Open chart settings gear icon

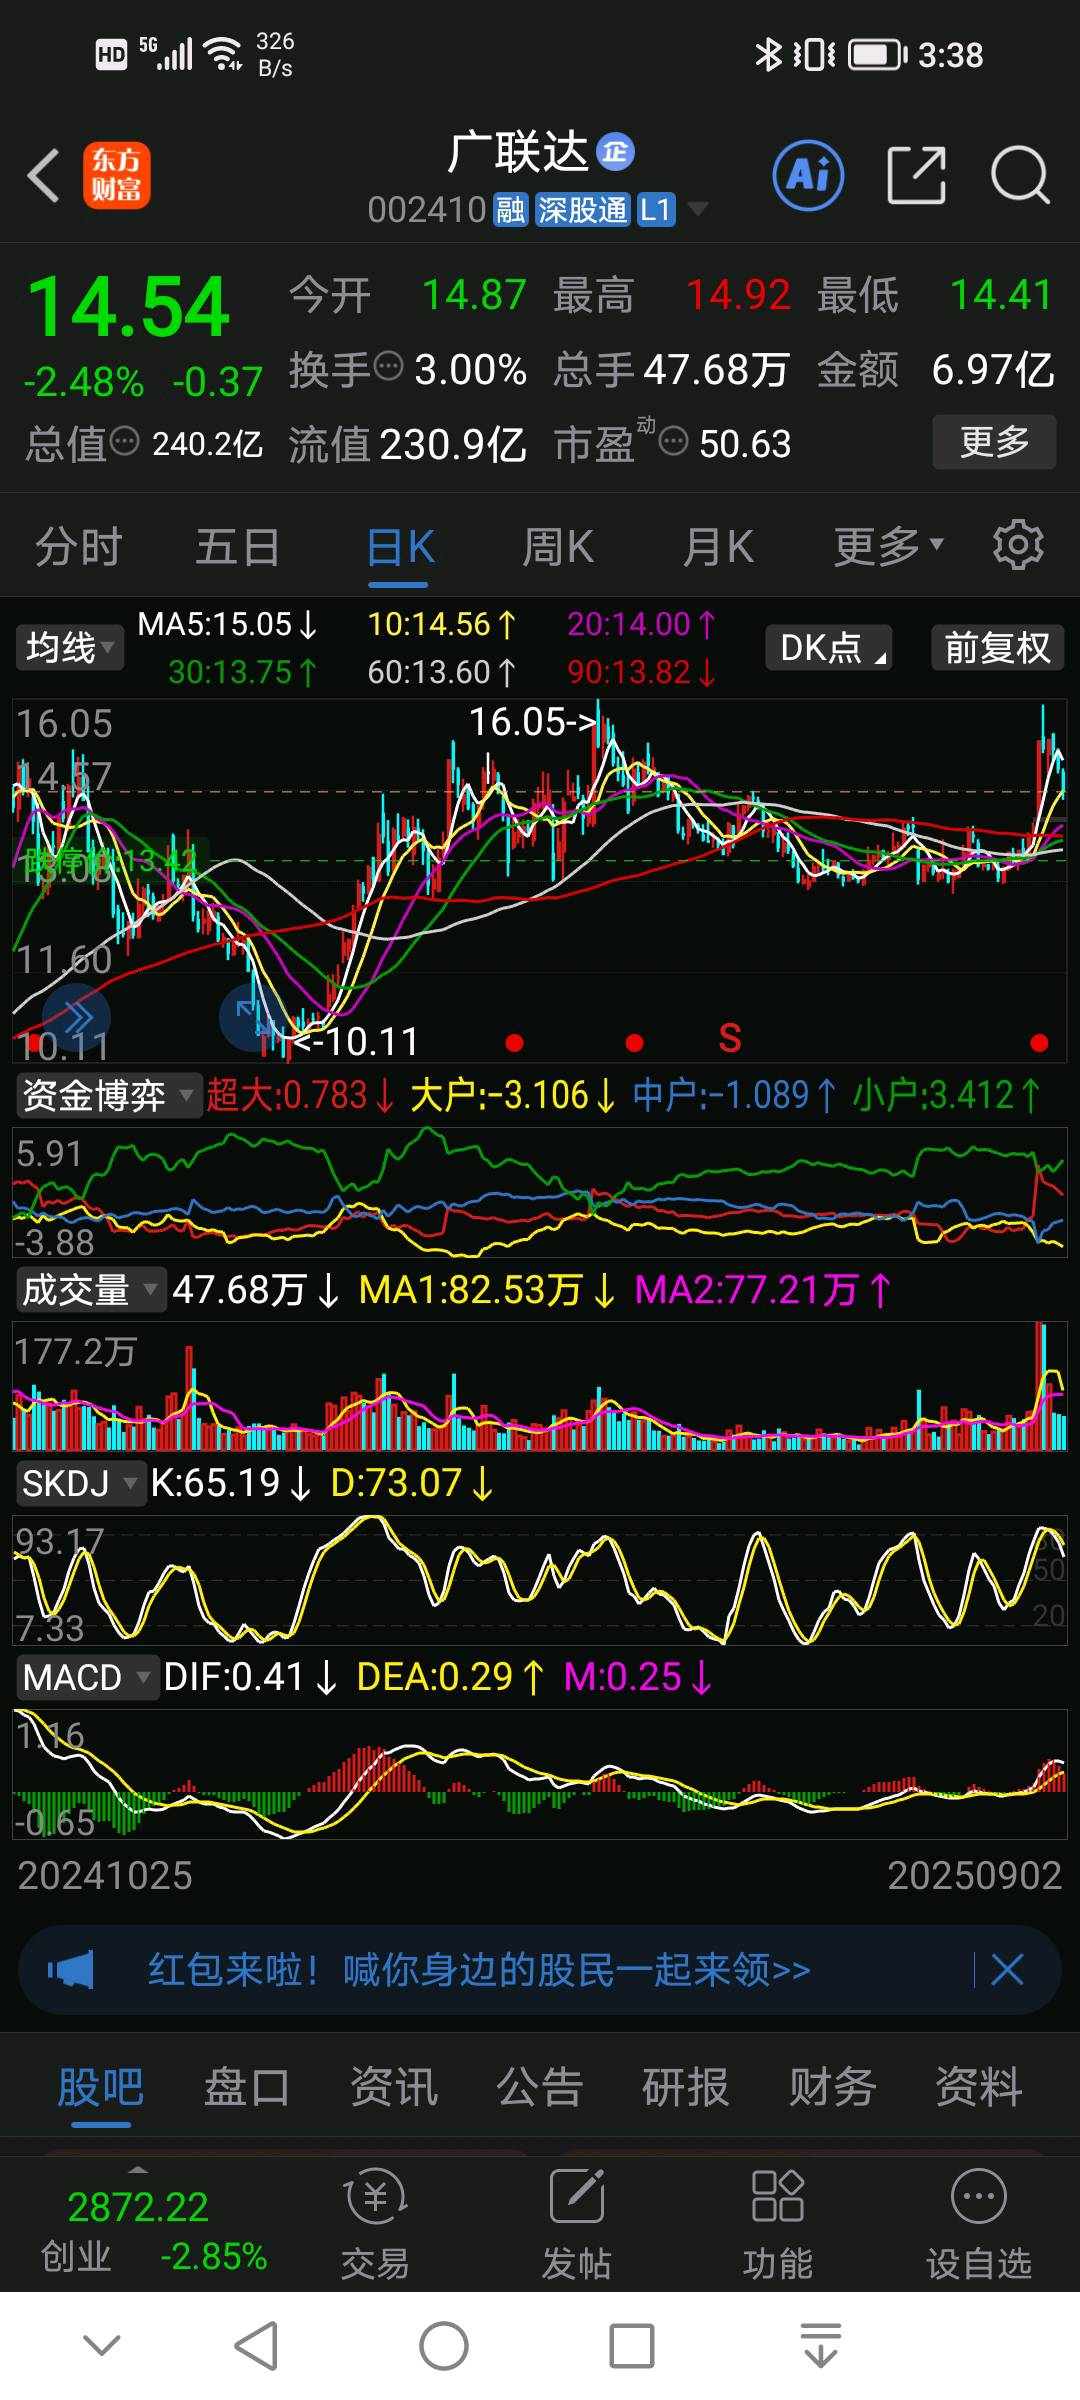click(1018, 545)
